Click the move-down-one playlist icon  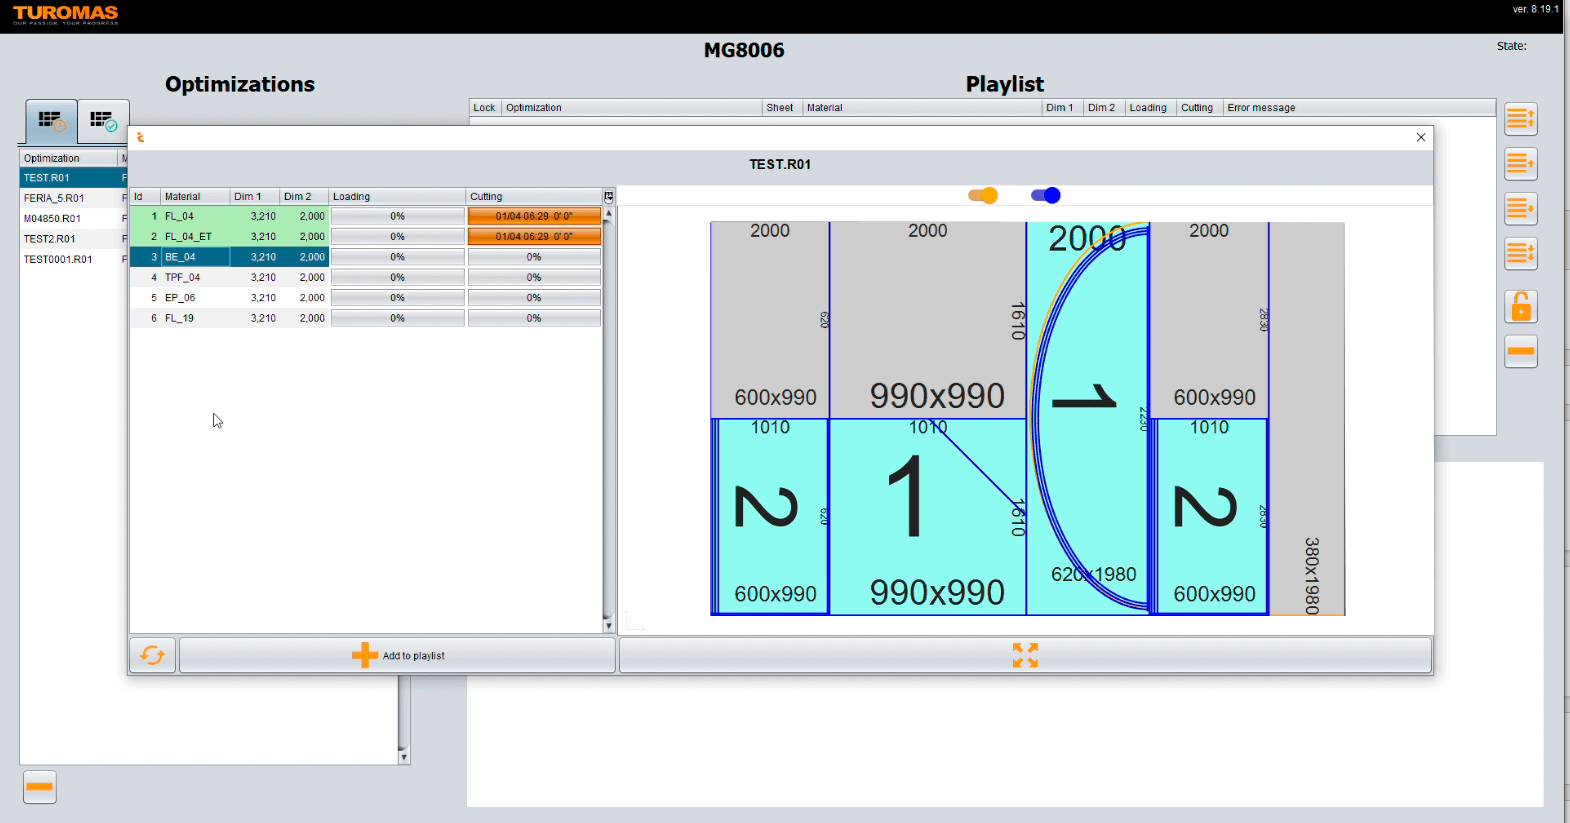(x=1520, y=209)
